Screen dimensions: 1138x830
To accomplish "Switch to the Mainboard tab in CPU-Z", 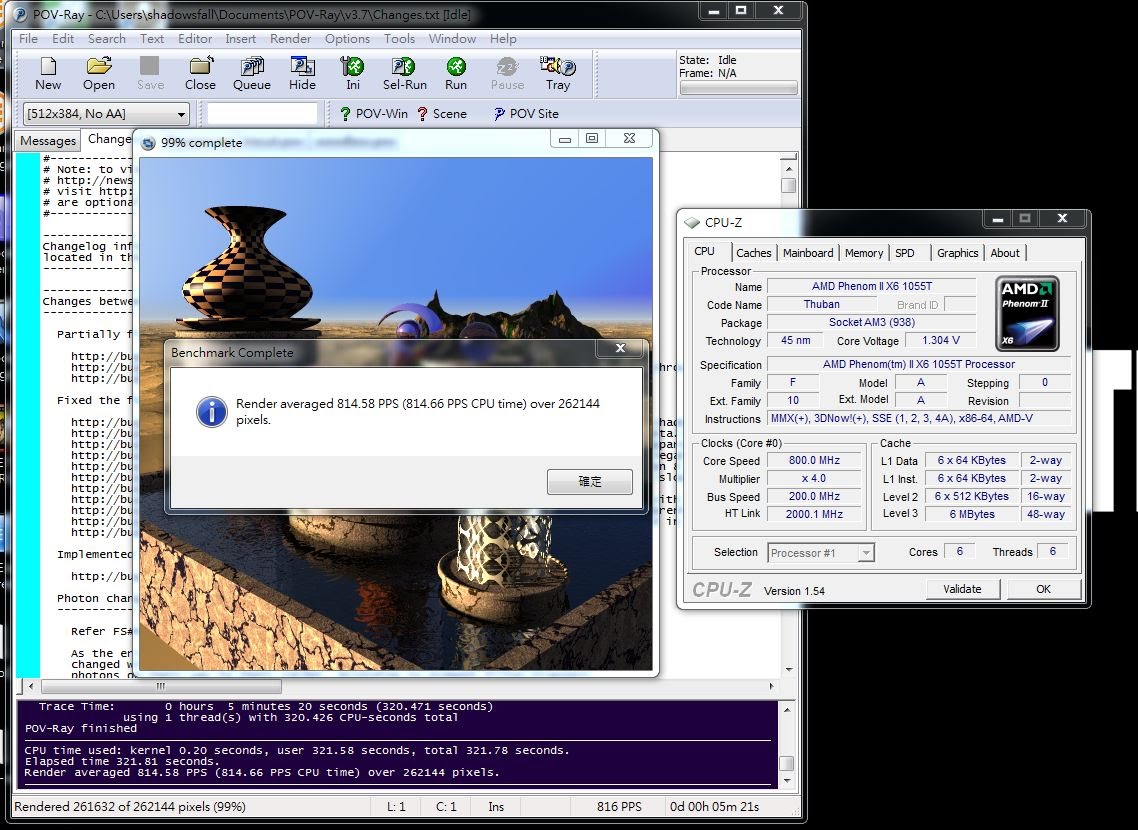I will [808, 253].
